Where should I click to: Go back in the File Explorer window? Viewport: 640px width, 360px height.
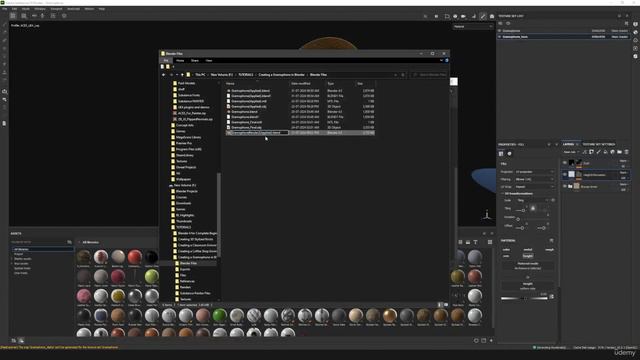tap(164, 75)
